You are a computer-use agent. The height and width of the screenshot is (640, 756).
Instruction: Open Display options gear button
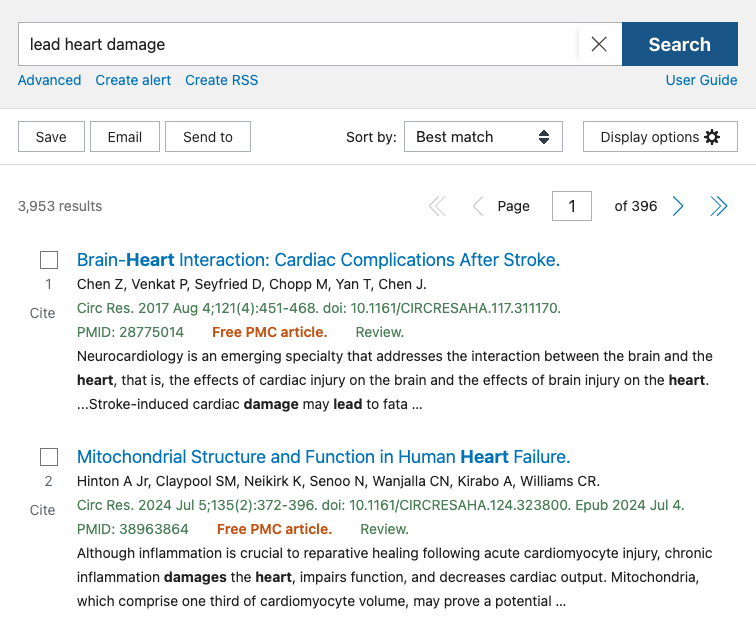tap(660, 137)
